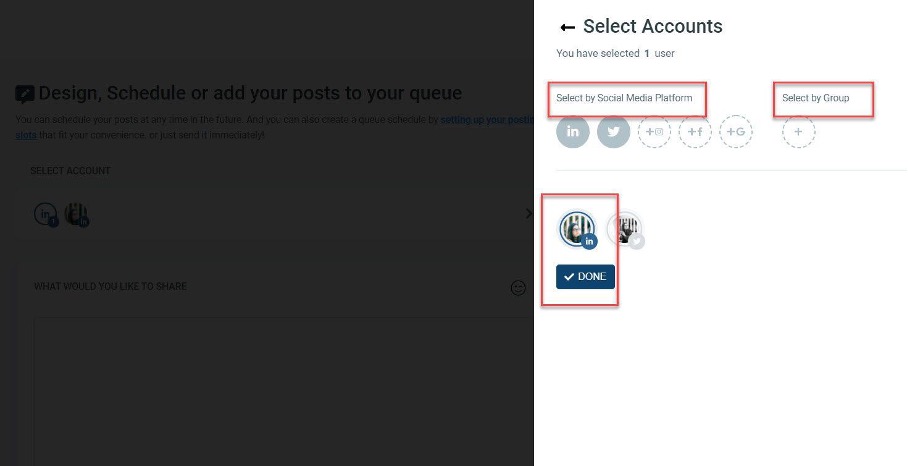
Task: Add a Facebook account
Action: [694, 131]
